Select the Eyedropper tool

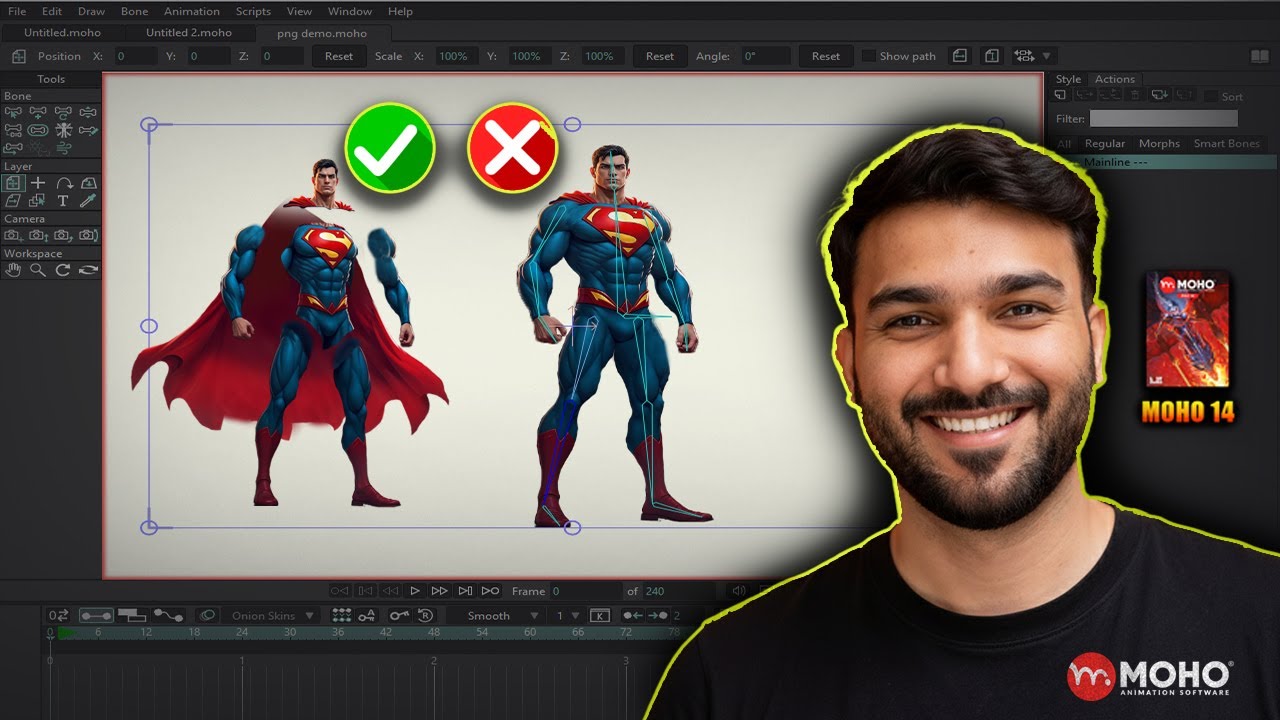coord(88,201)
